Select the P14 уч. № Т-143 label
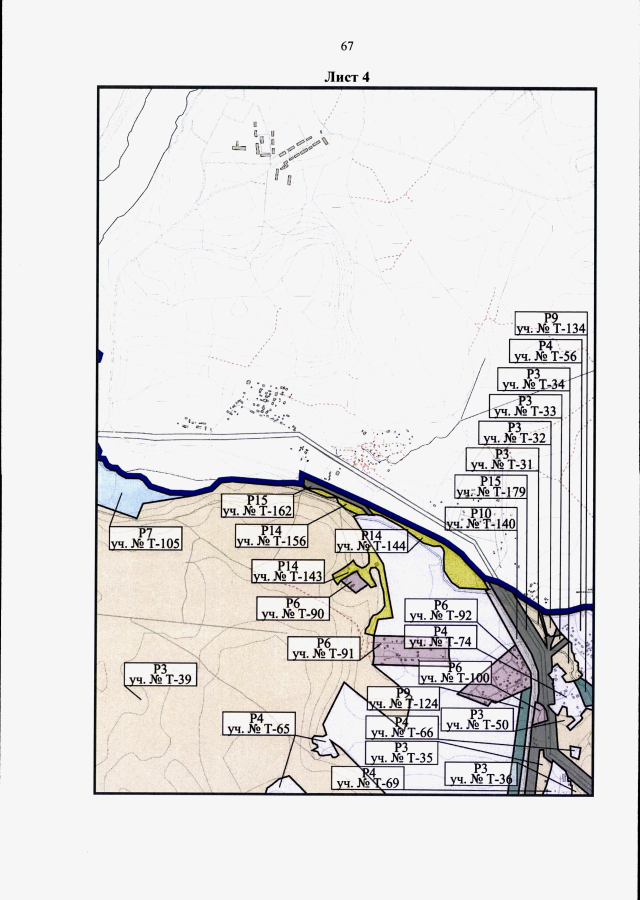 [x=286, y=571]
